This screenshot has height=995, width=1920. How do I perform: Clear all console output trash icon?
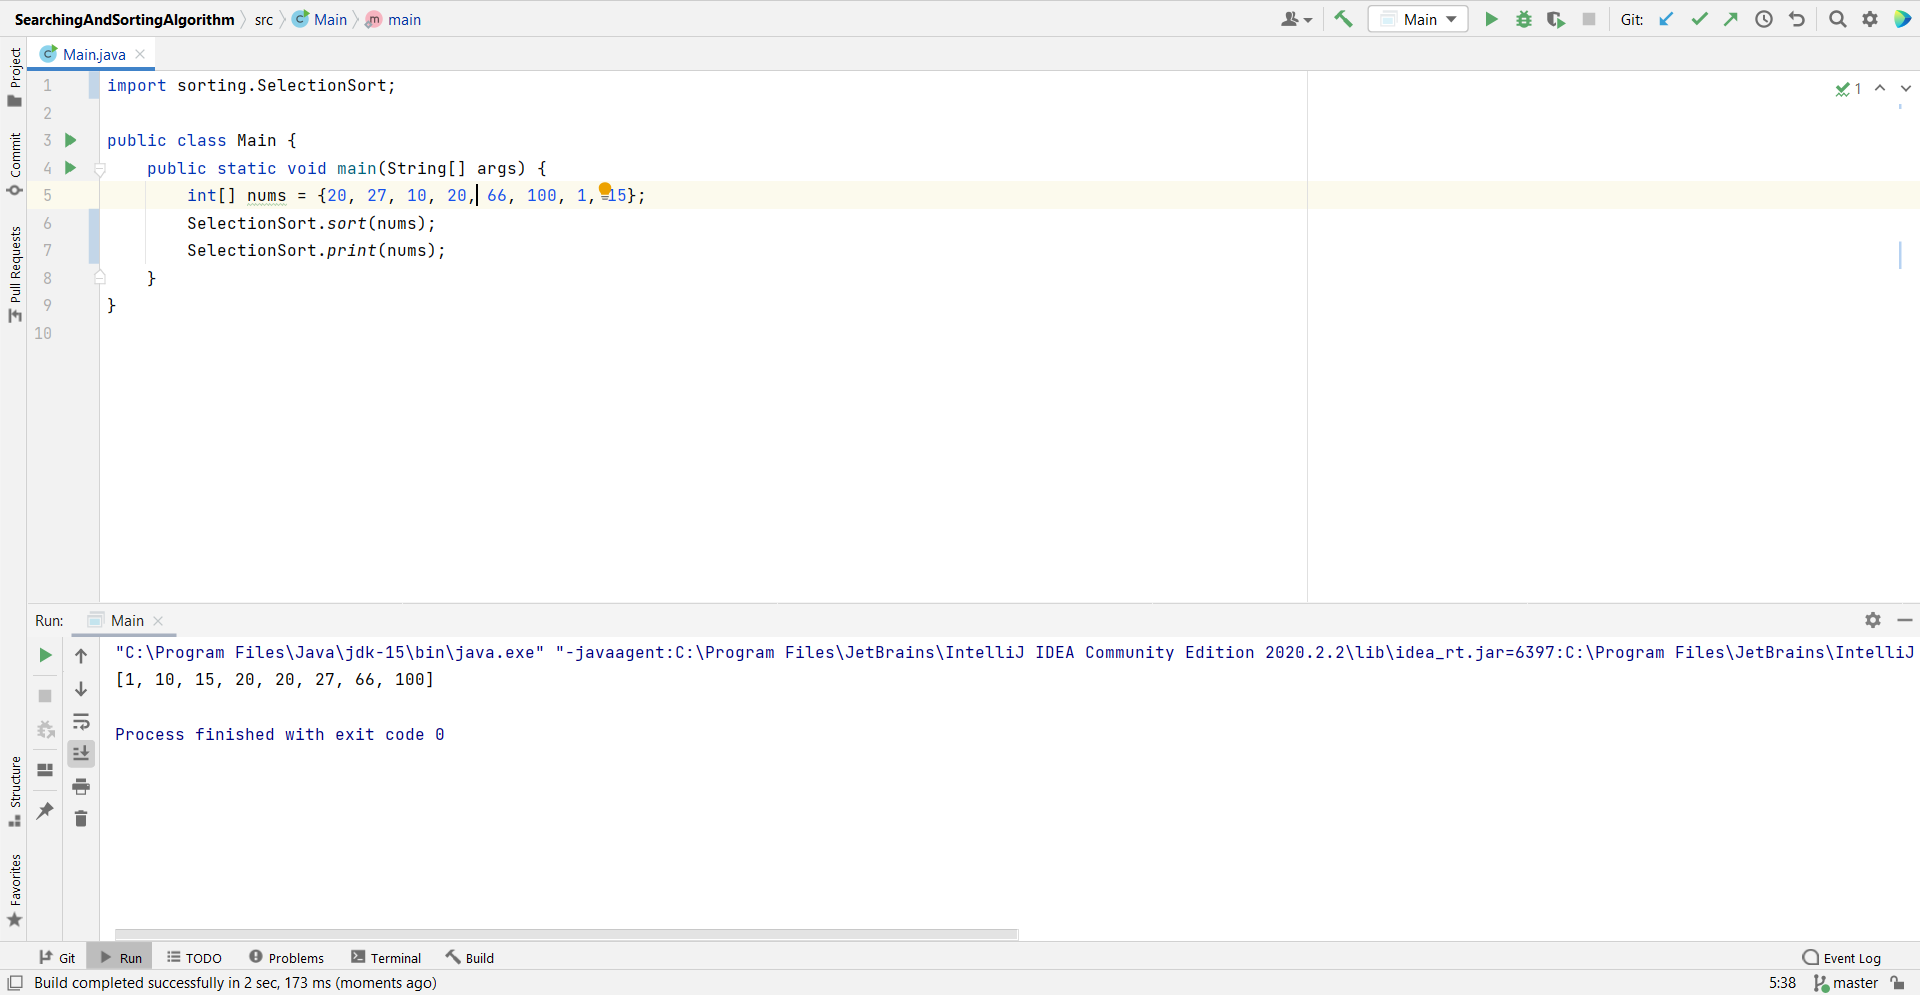[x=81, y=819]
